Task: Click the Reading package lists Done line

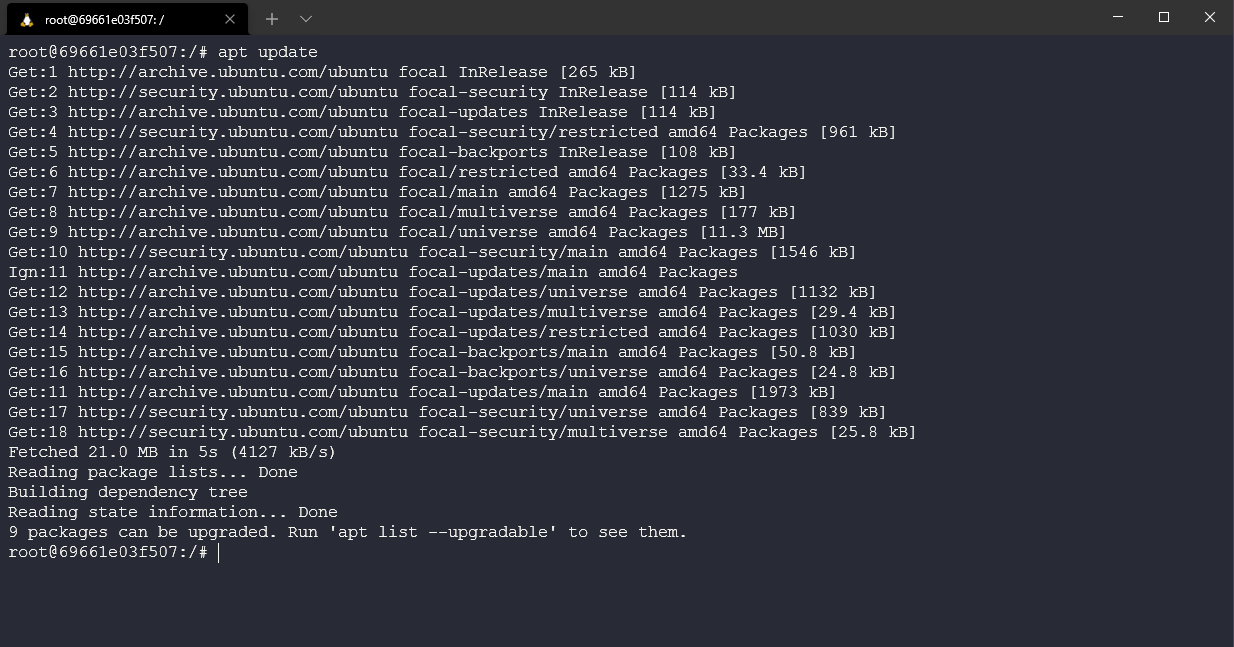Action: click(152, 472)
